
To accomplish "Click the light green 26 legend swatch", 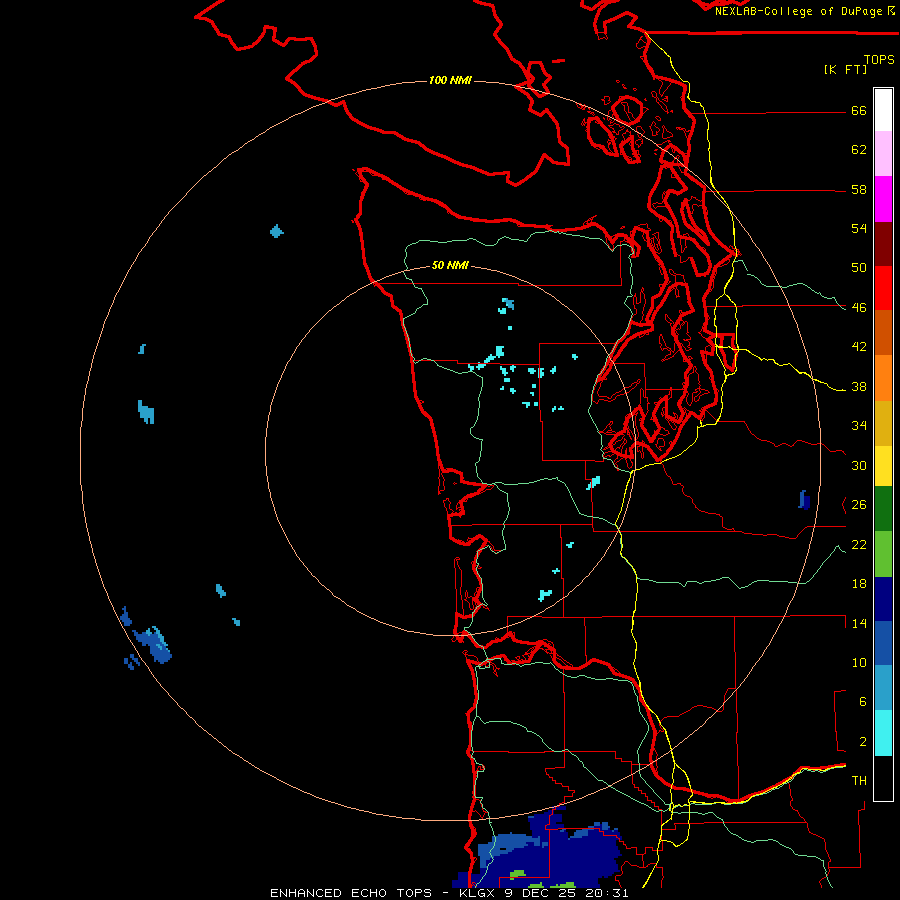I will click(883, 554).
